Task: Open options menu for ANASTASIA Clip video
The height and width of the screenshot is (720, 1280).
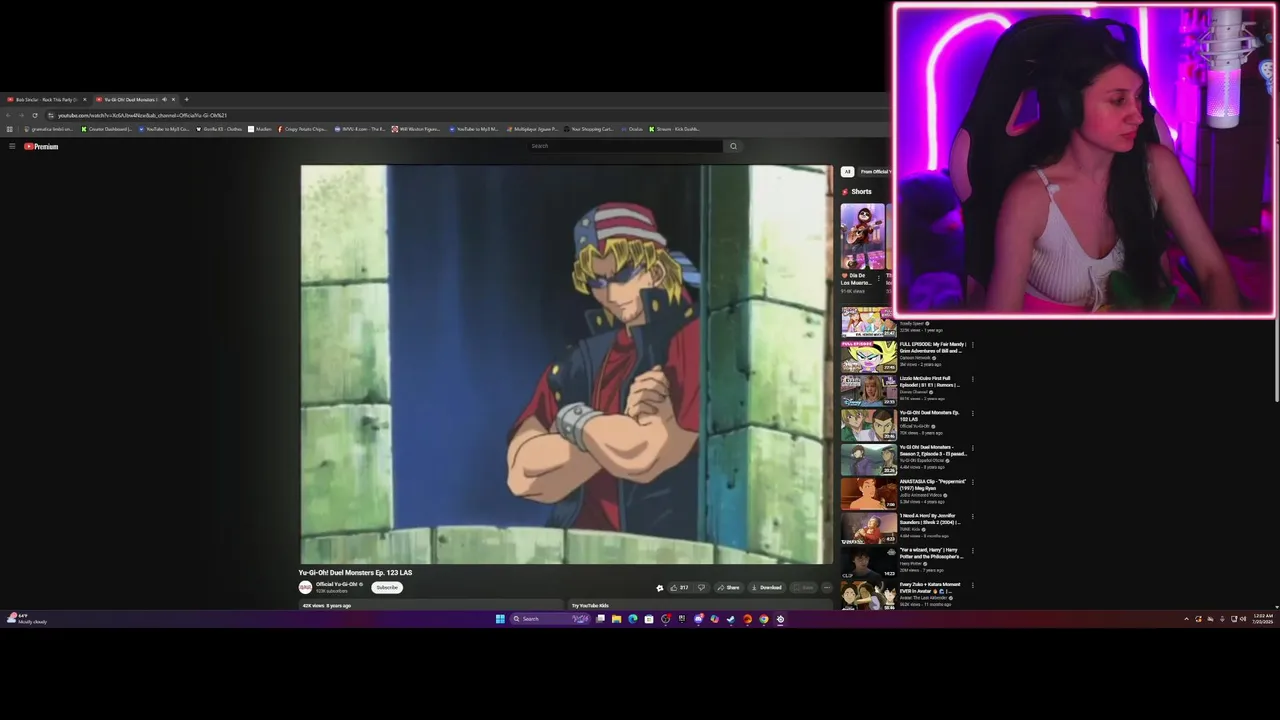Action: click(x=972, y=482)
